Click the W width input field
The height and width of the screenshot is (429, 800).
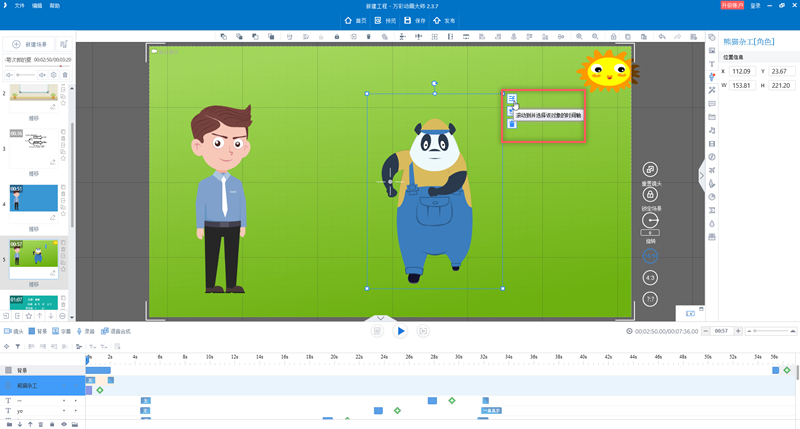click(x=743, y=85)
